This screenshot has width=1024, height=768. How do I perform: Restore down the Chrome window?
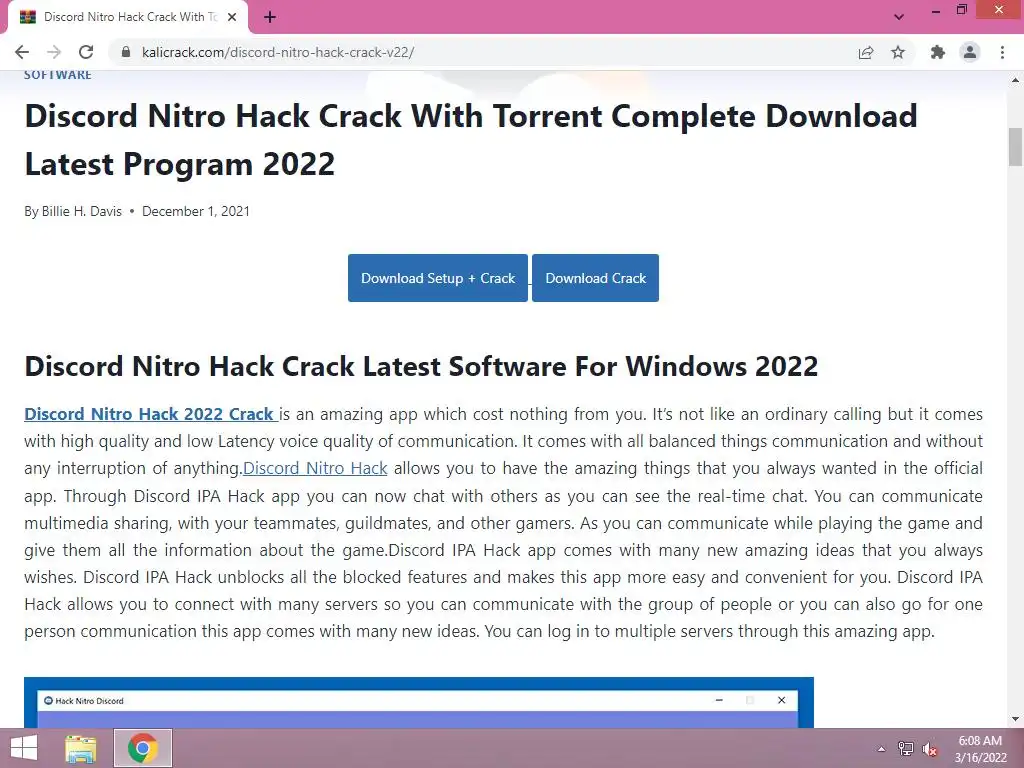(962, 10)
